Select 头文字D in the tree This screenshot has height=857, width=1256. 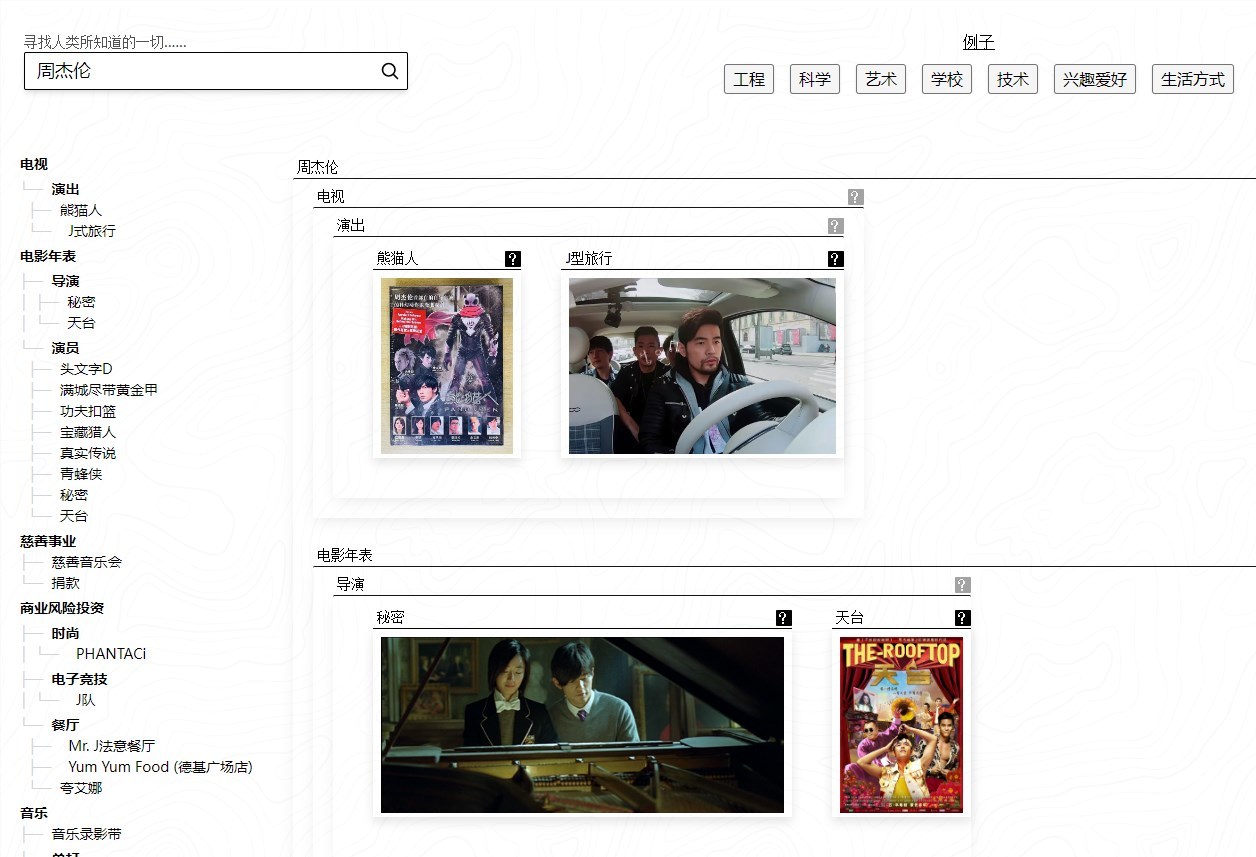86,369
